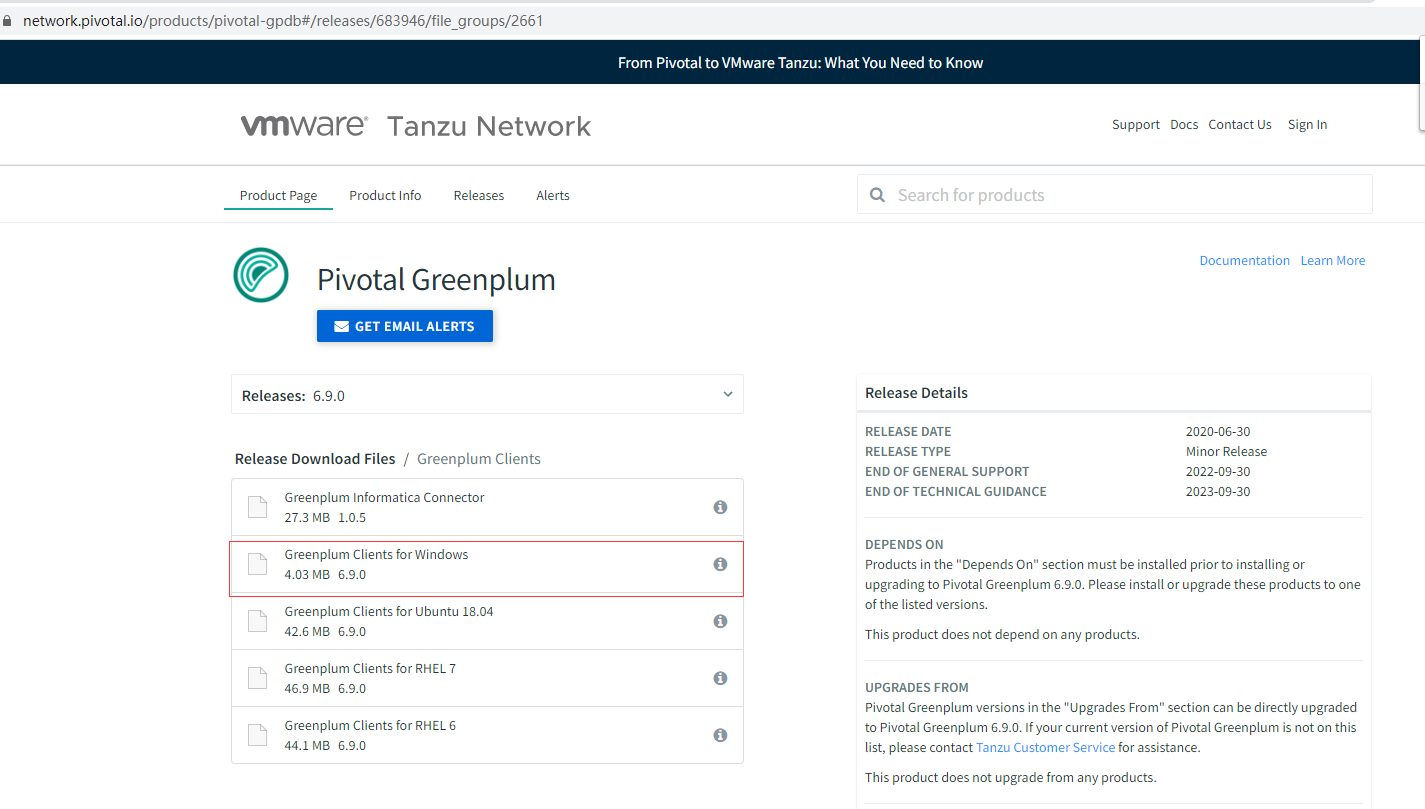Click the Greenplum Clients breadcrumb text
The height and width of the screenshot is (809, 1425).
[479, 459]
